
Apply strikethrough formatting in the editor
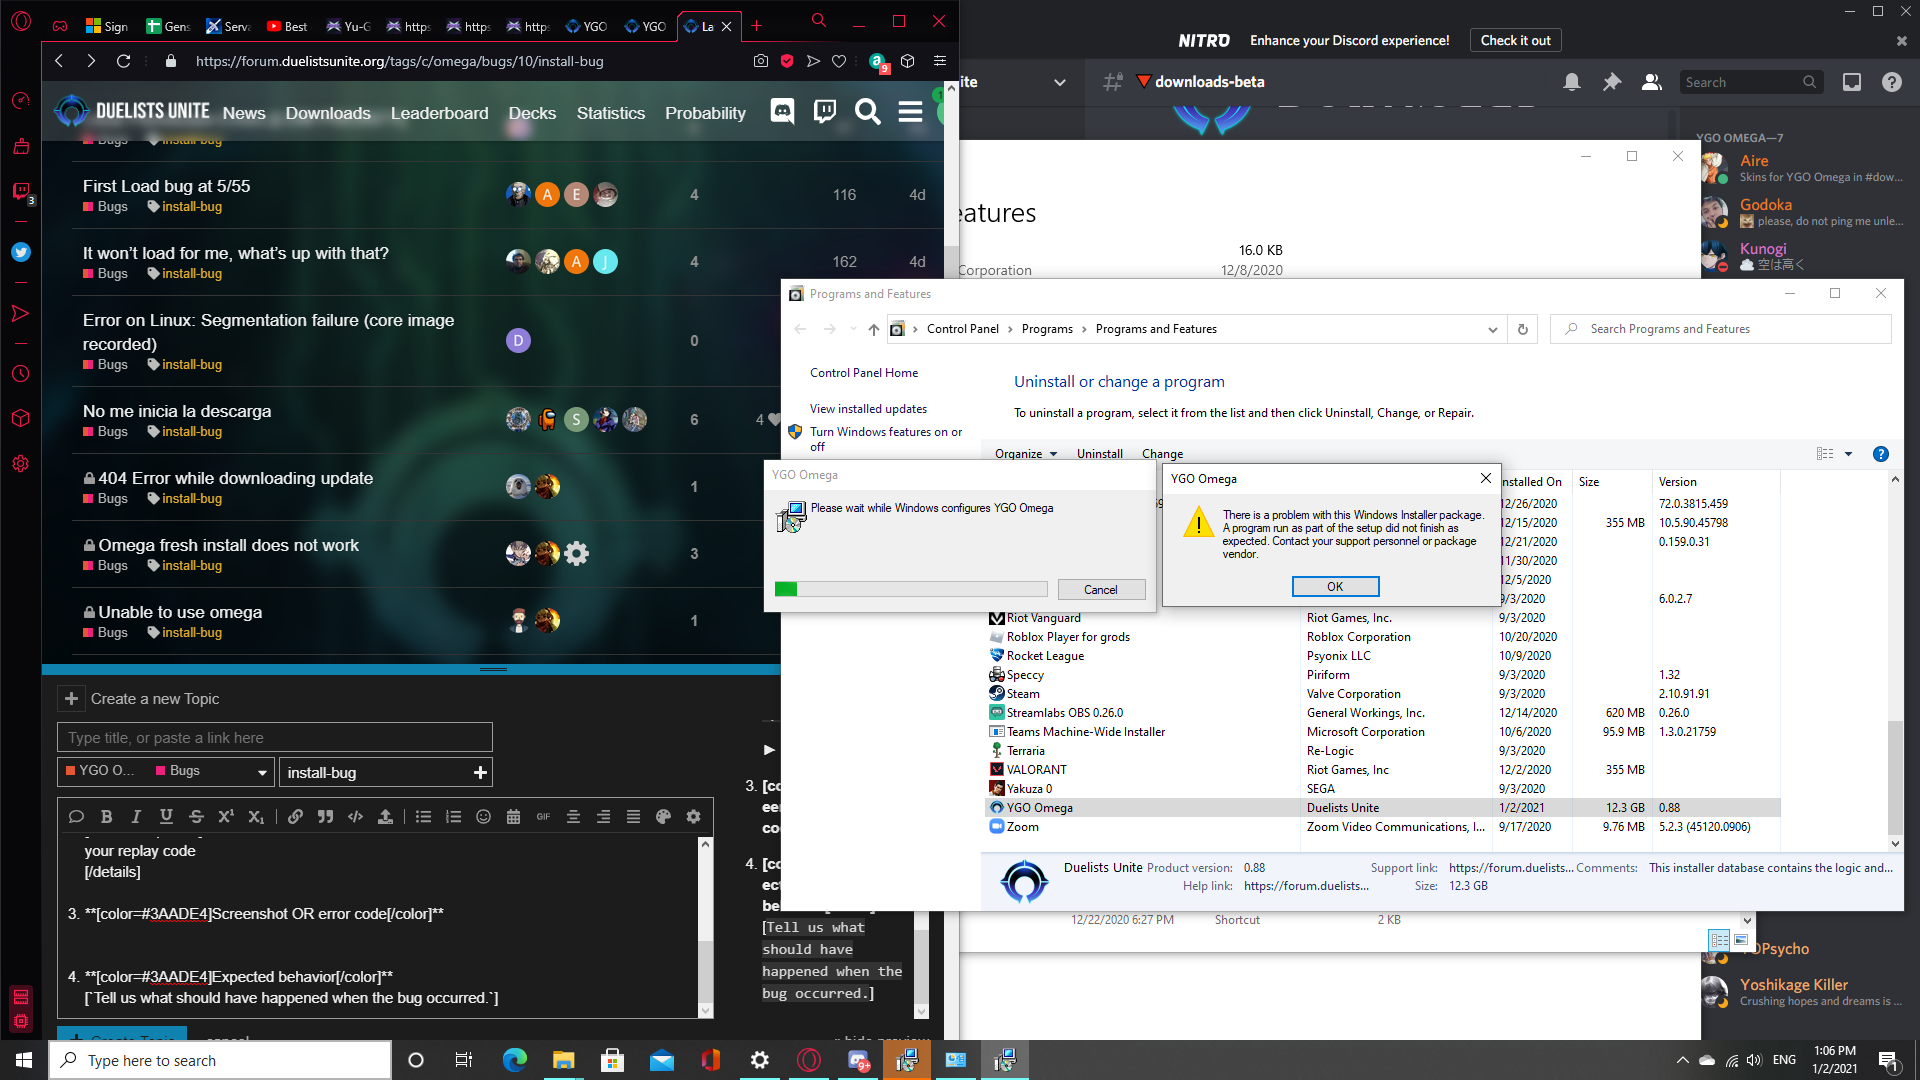tap(196, 817)
